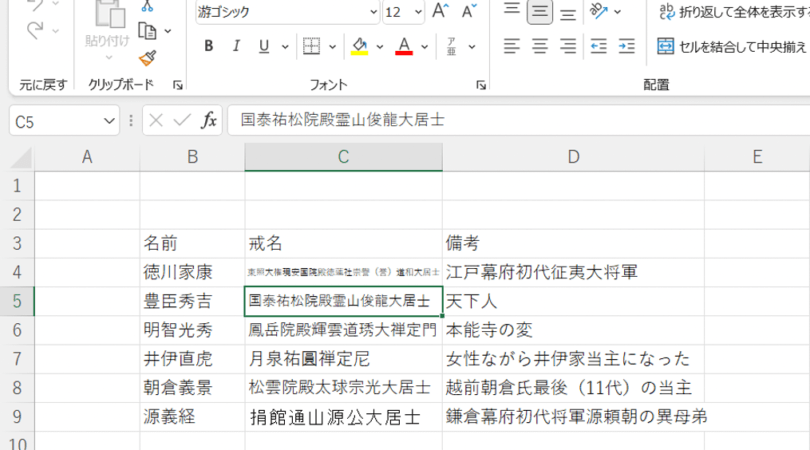Click the Decrease Indent icon

point(598,46)
